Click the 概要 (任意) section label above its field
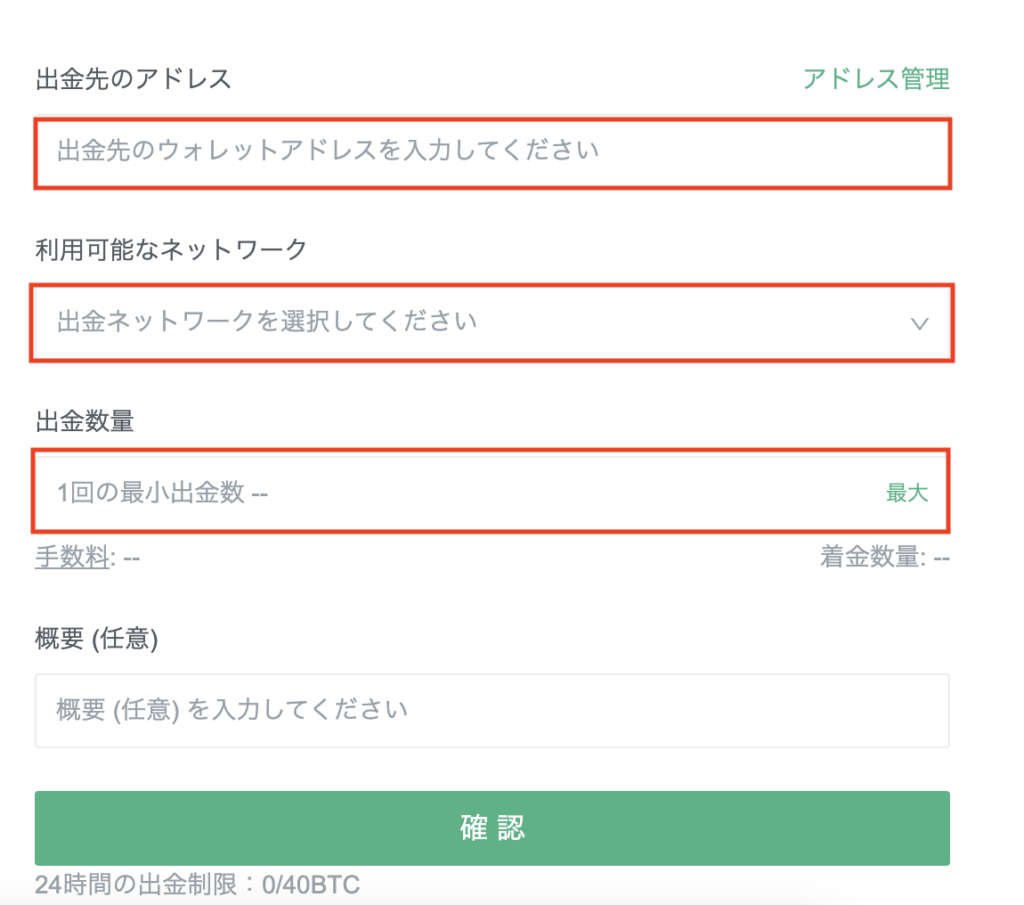This screenshot has width=1024, height=905. tap(97, 638)
